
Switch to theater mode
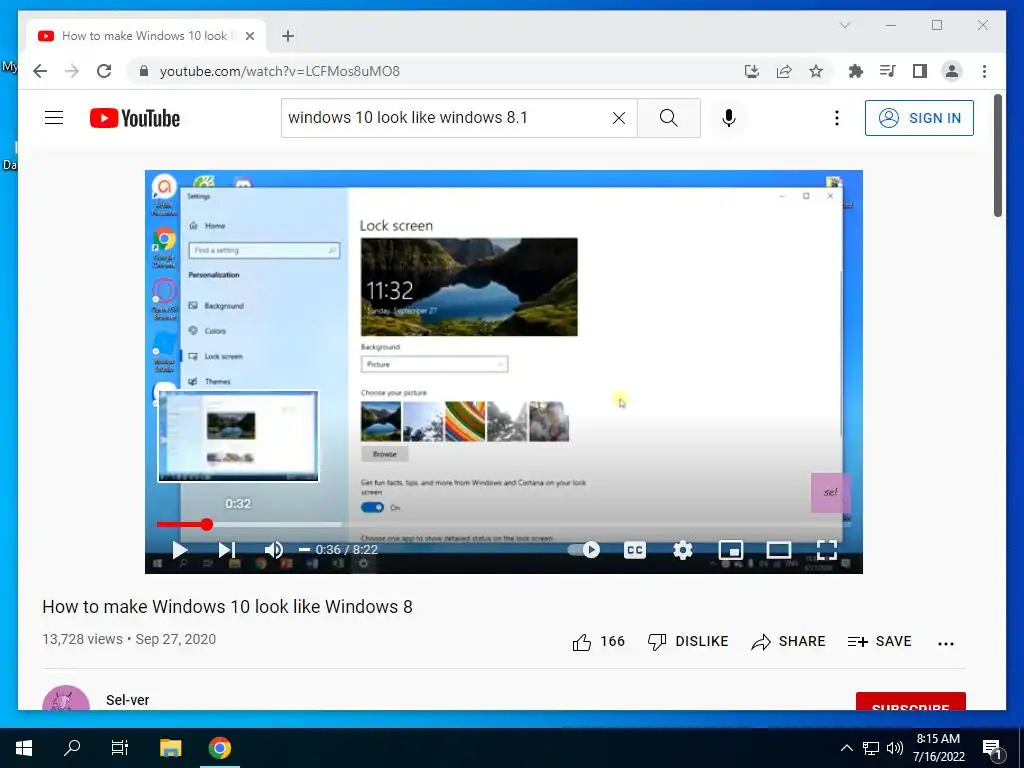pos(778,550)
